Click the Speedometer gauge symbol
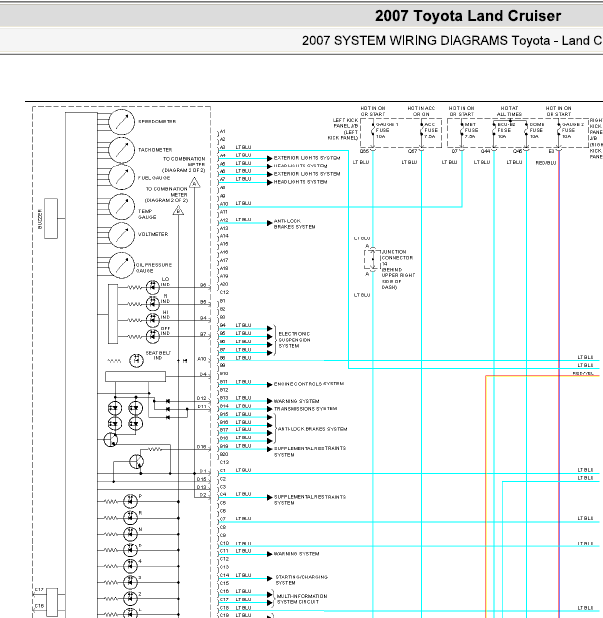Screen dimensions: 603x618 point(121,122)
